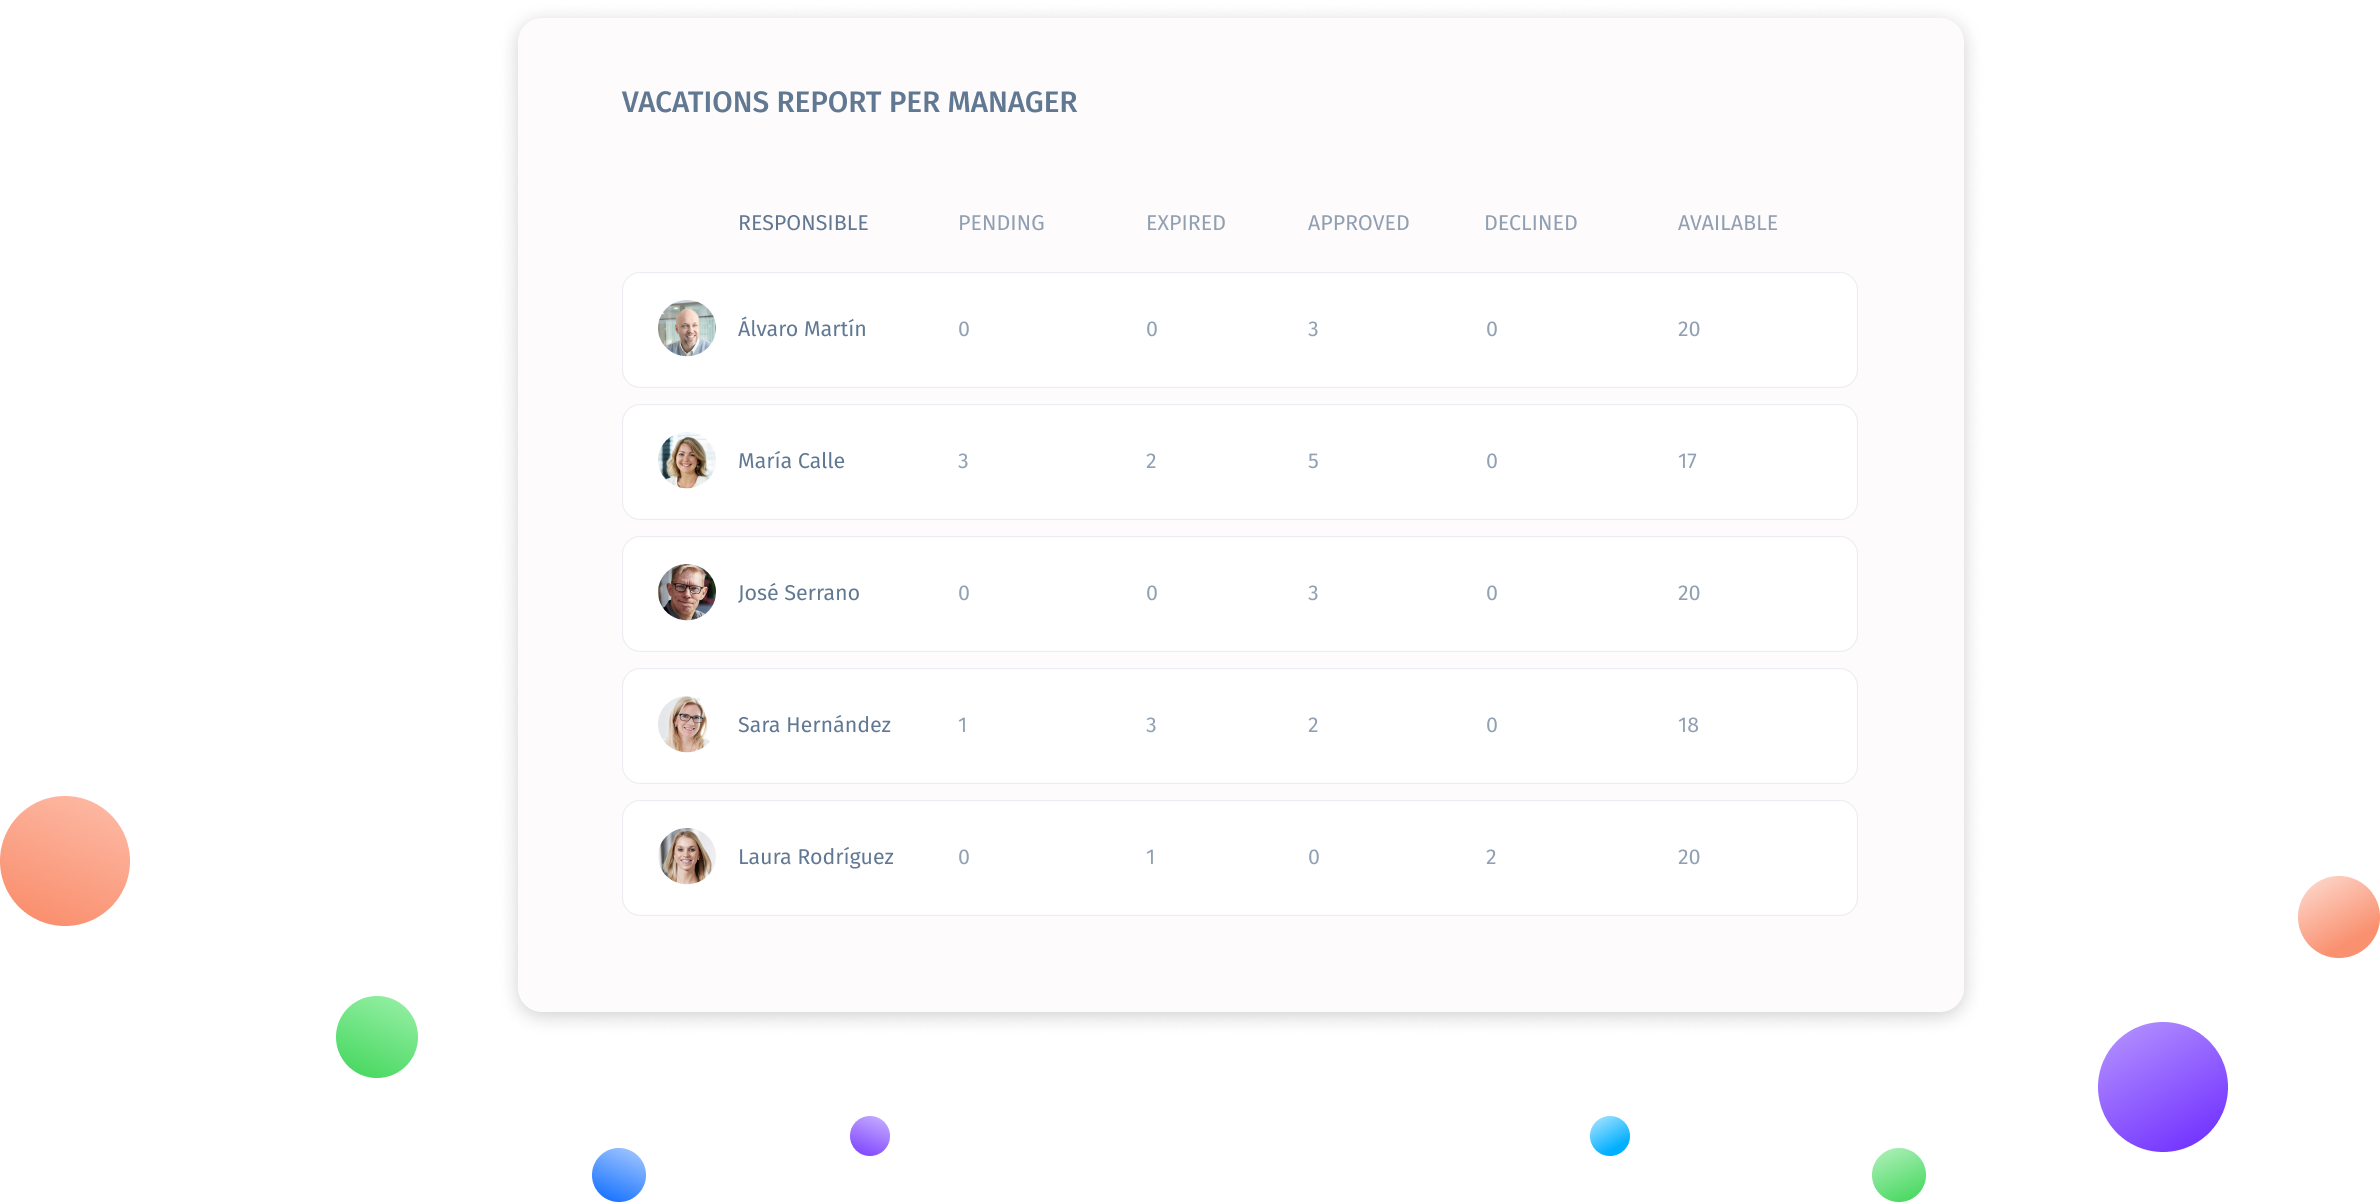The width and height of the screenshot is (2380, 1202).
Task: Sort by EXPIRED column header
Action: 1185,223
